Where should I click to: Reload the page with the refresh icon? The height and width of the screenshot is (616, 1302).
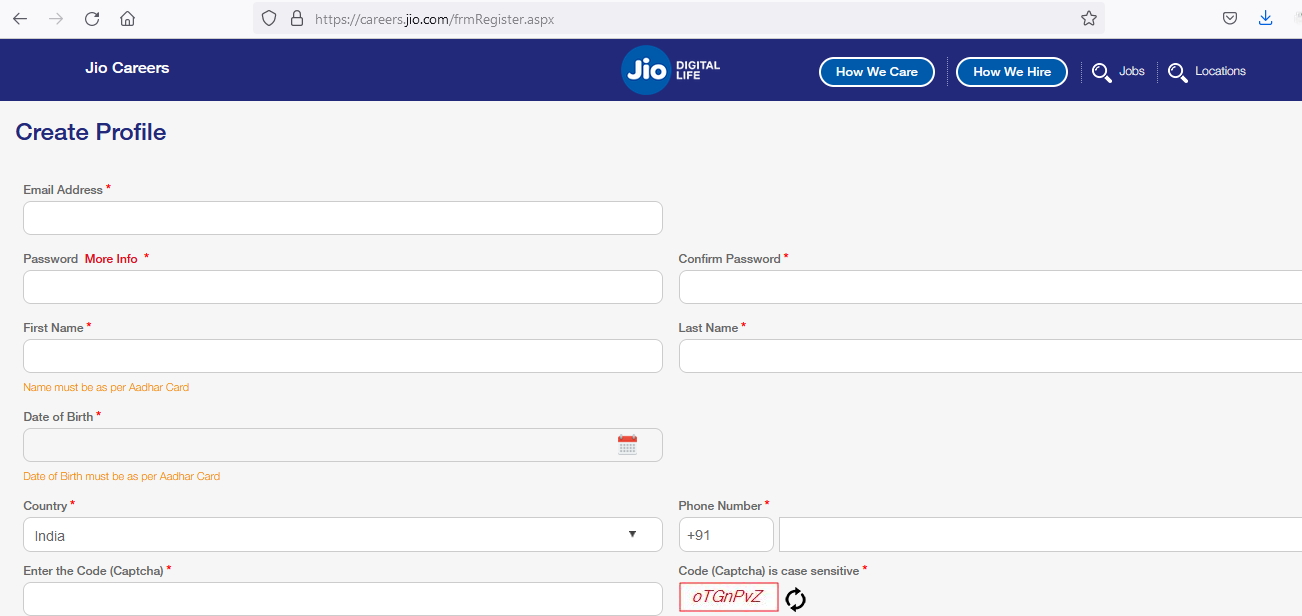pyautogui.click(x=92, y=19)
